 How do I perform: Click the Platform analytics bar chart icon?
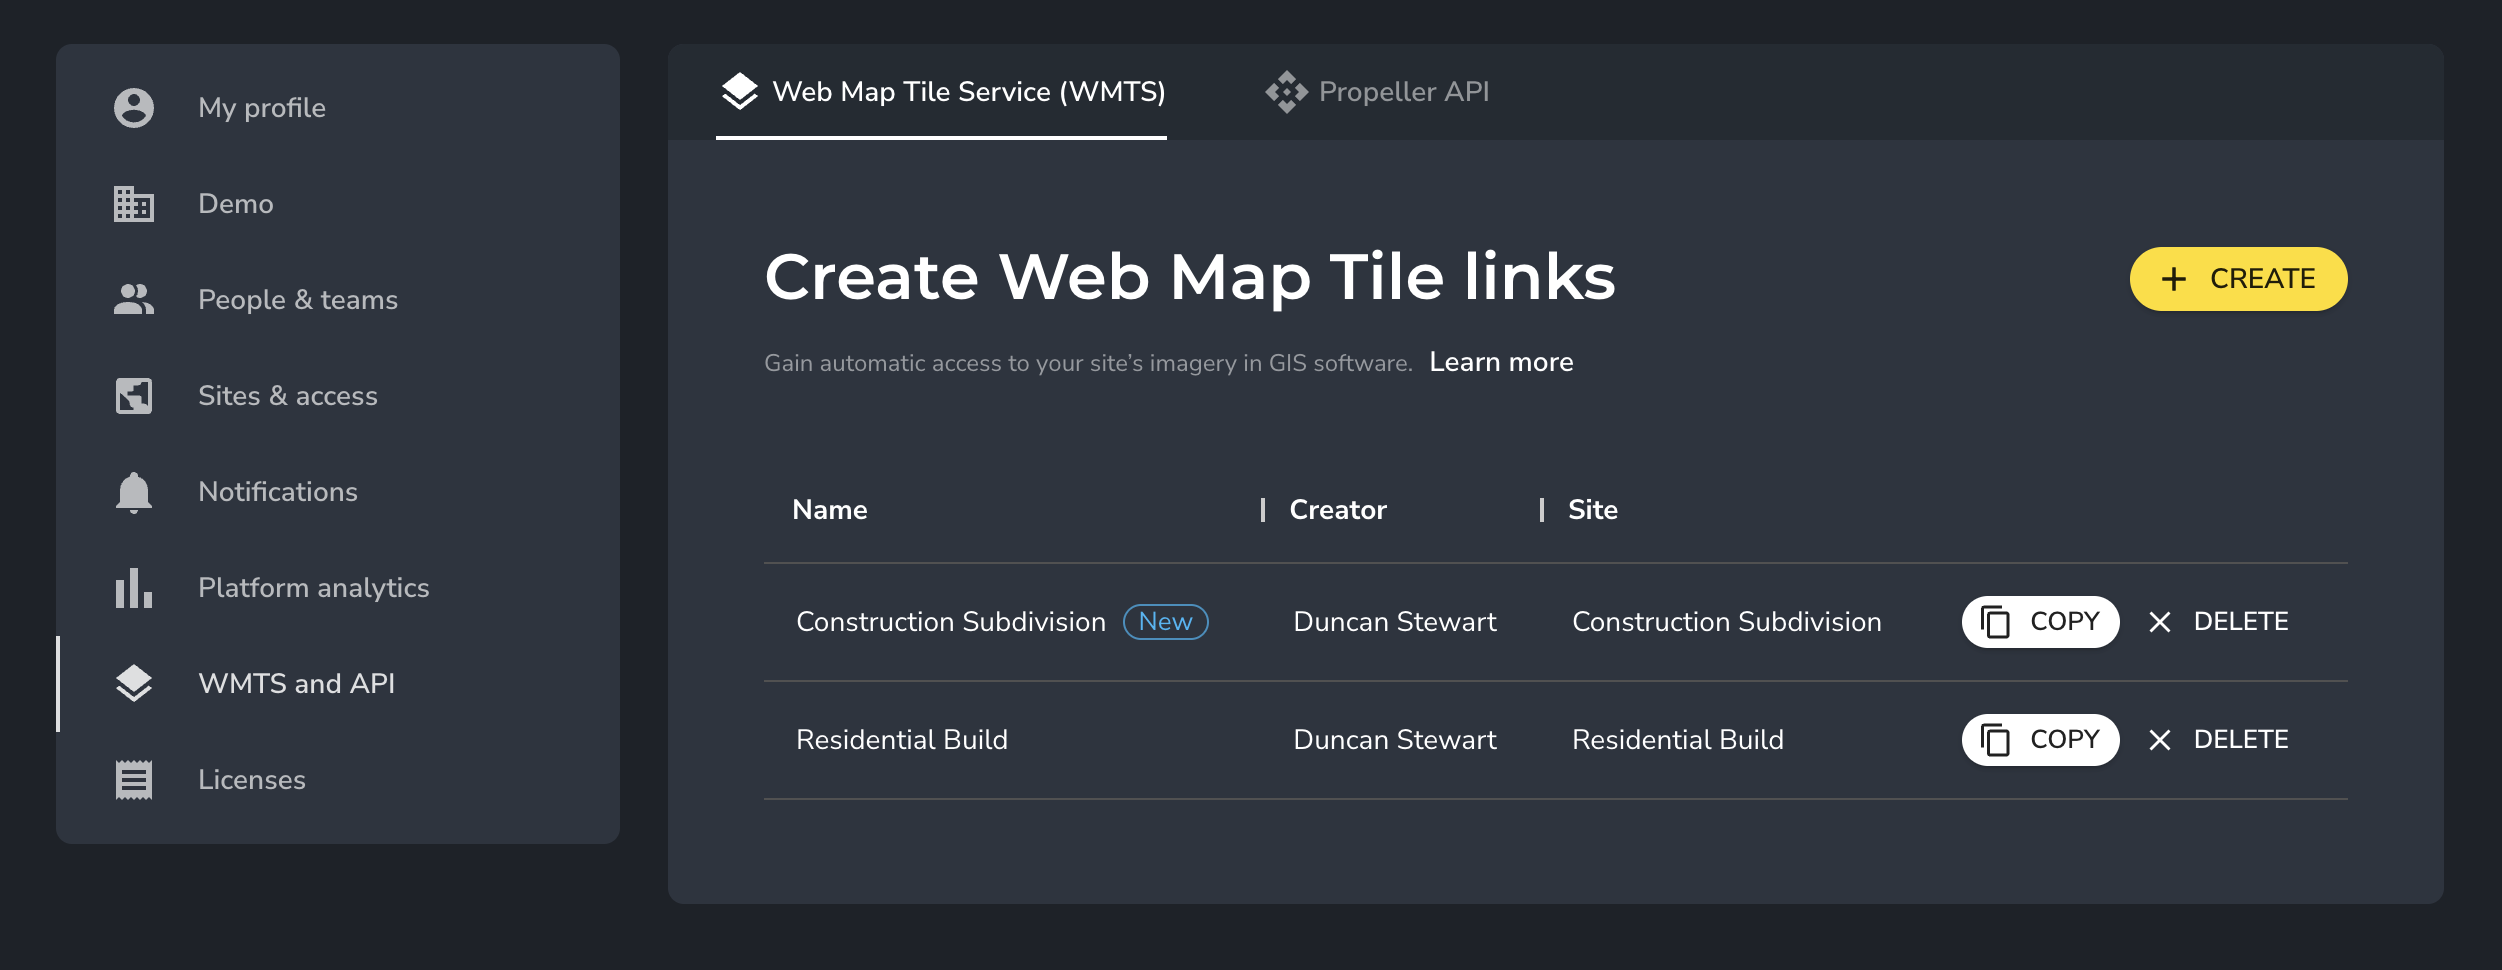point(134,588)
